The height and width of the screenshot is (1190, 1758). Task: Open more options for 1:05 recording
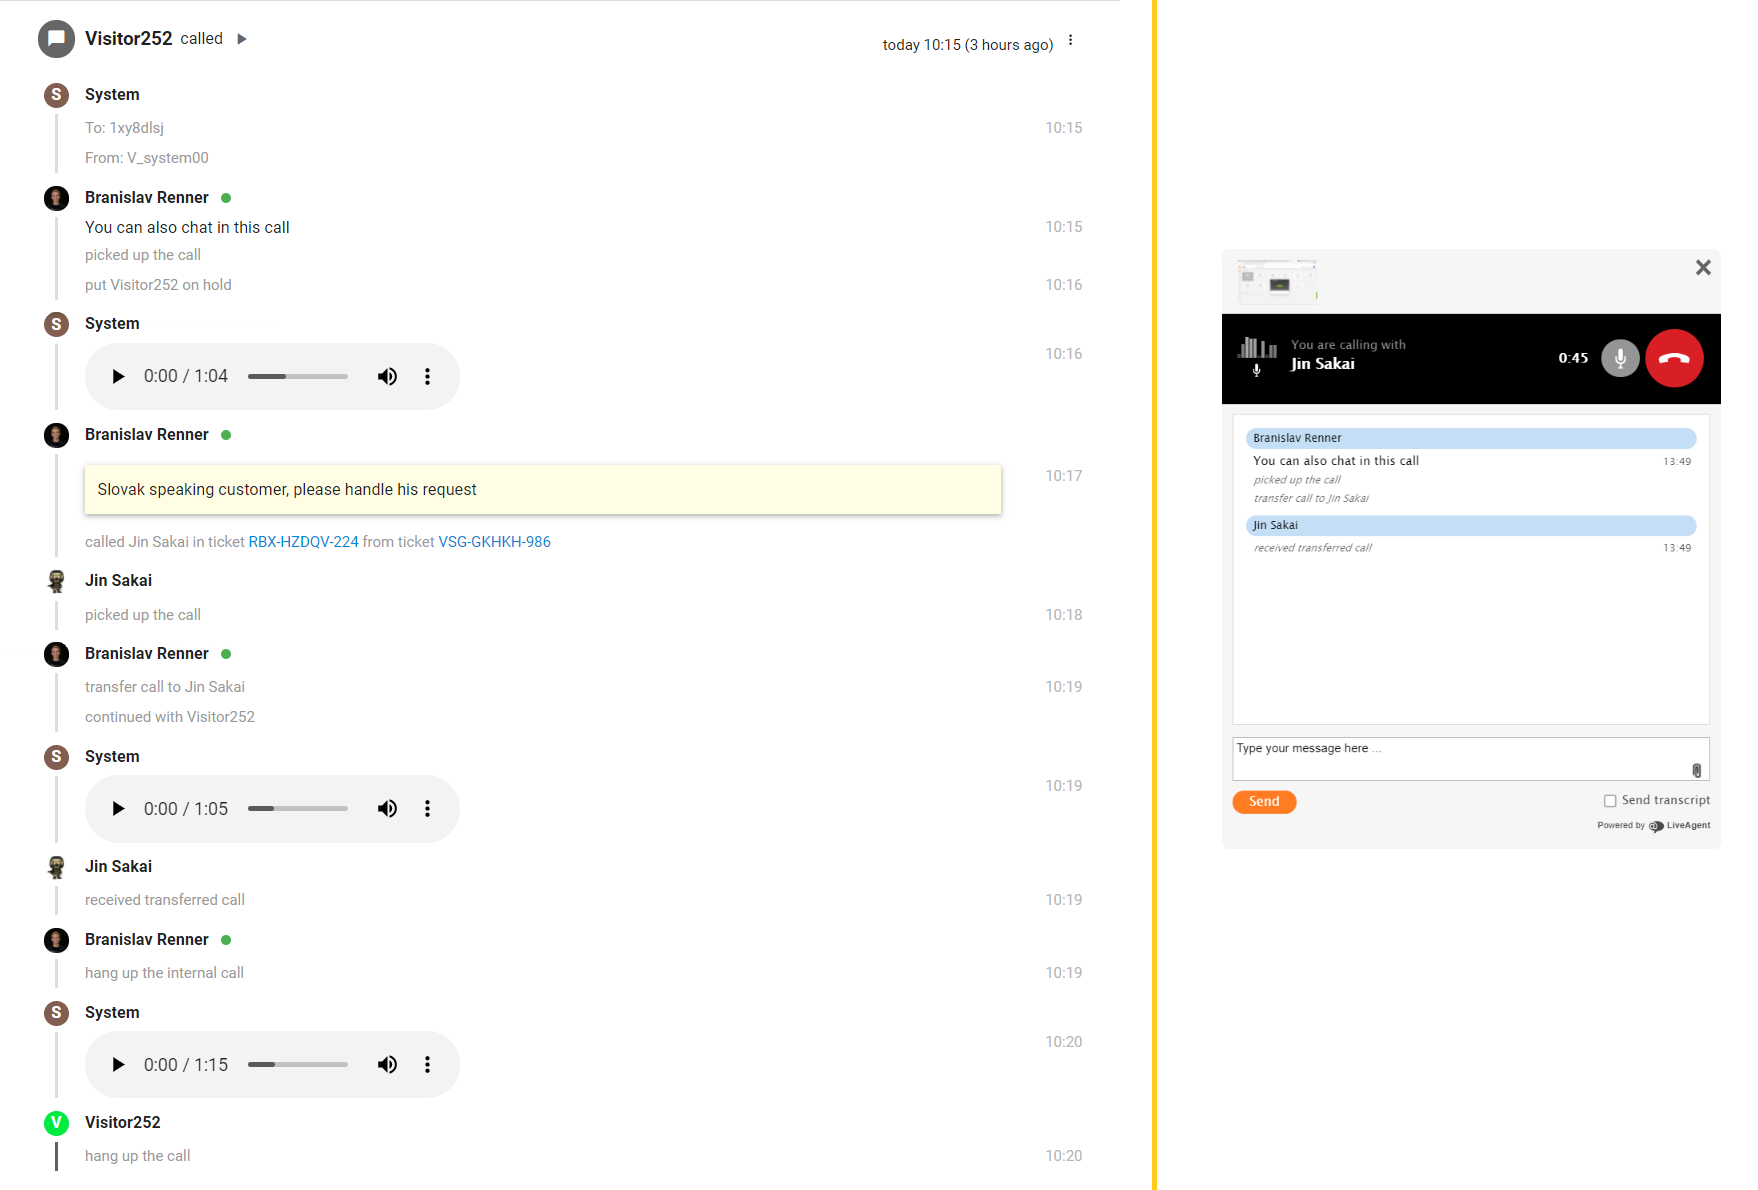(427, 809)
